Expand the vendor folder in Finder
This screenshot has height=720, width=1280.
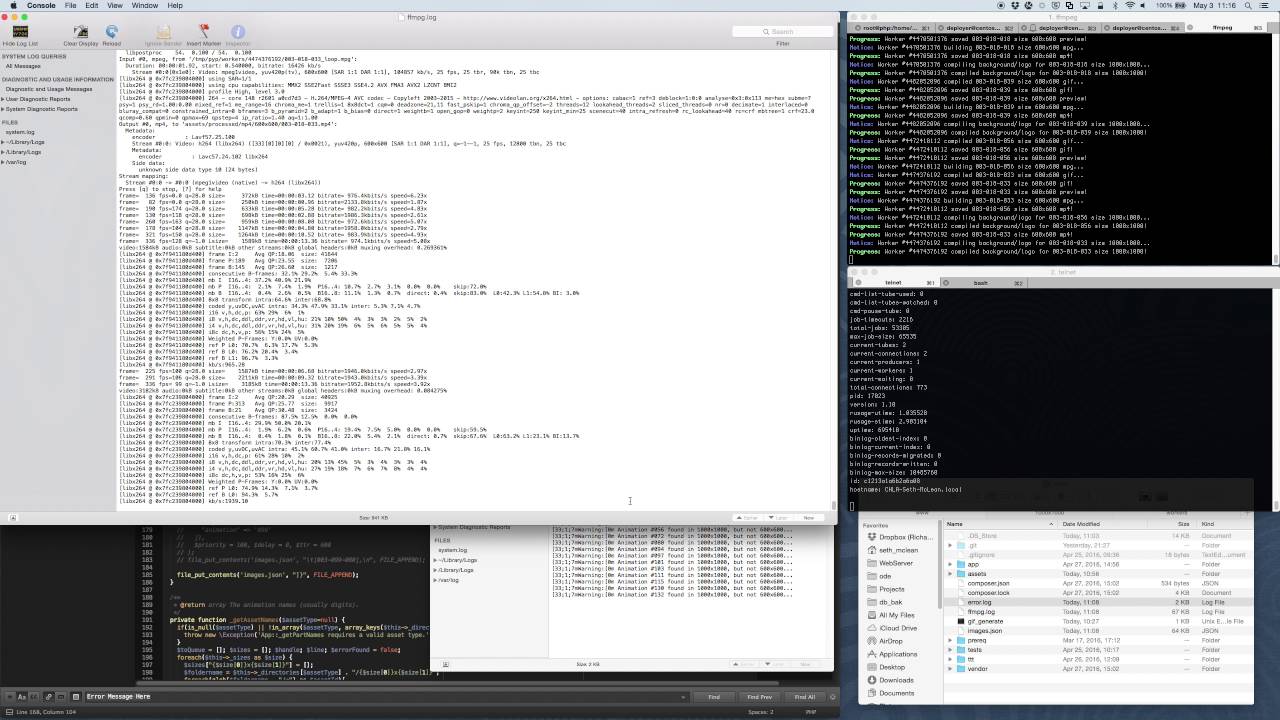click(950, 669)
